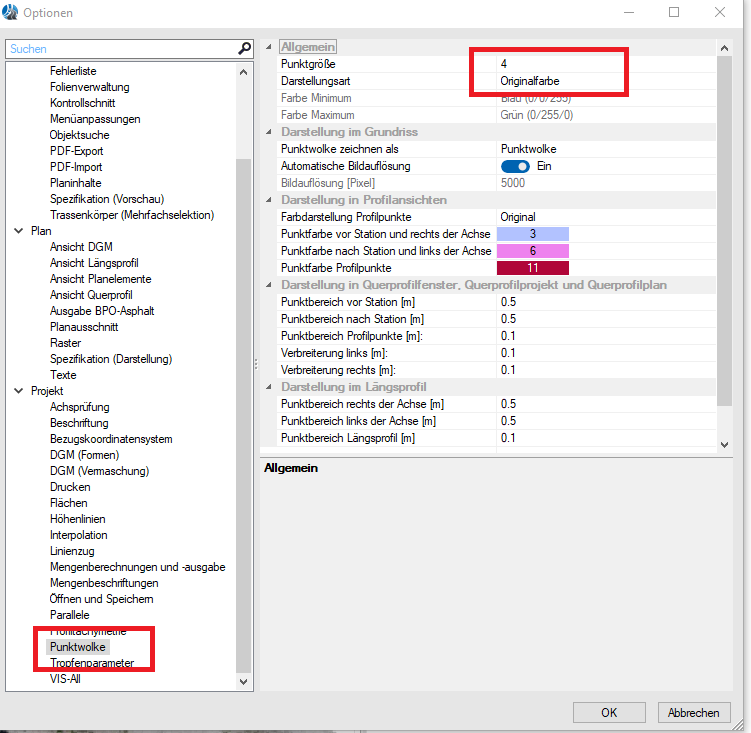Click the Suchen search field

pyautogui.click(x=120, y=49)
